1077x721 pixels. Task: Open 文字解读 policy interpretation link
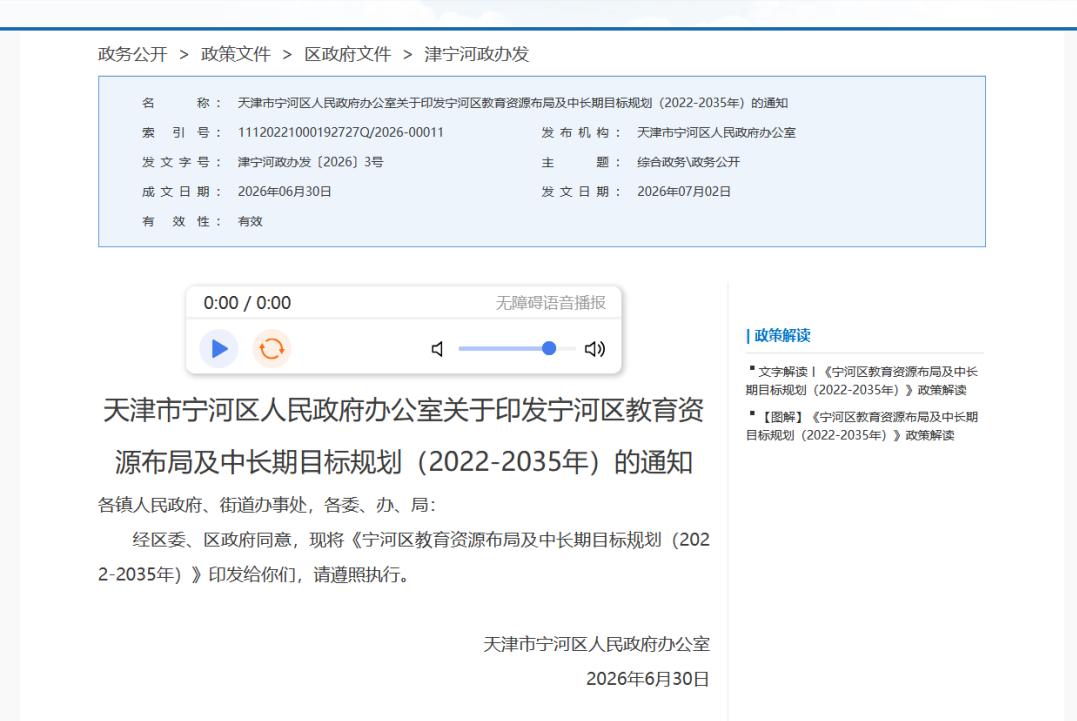pyautogui.click(x=862, y=380)
